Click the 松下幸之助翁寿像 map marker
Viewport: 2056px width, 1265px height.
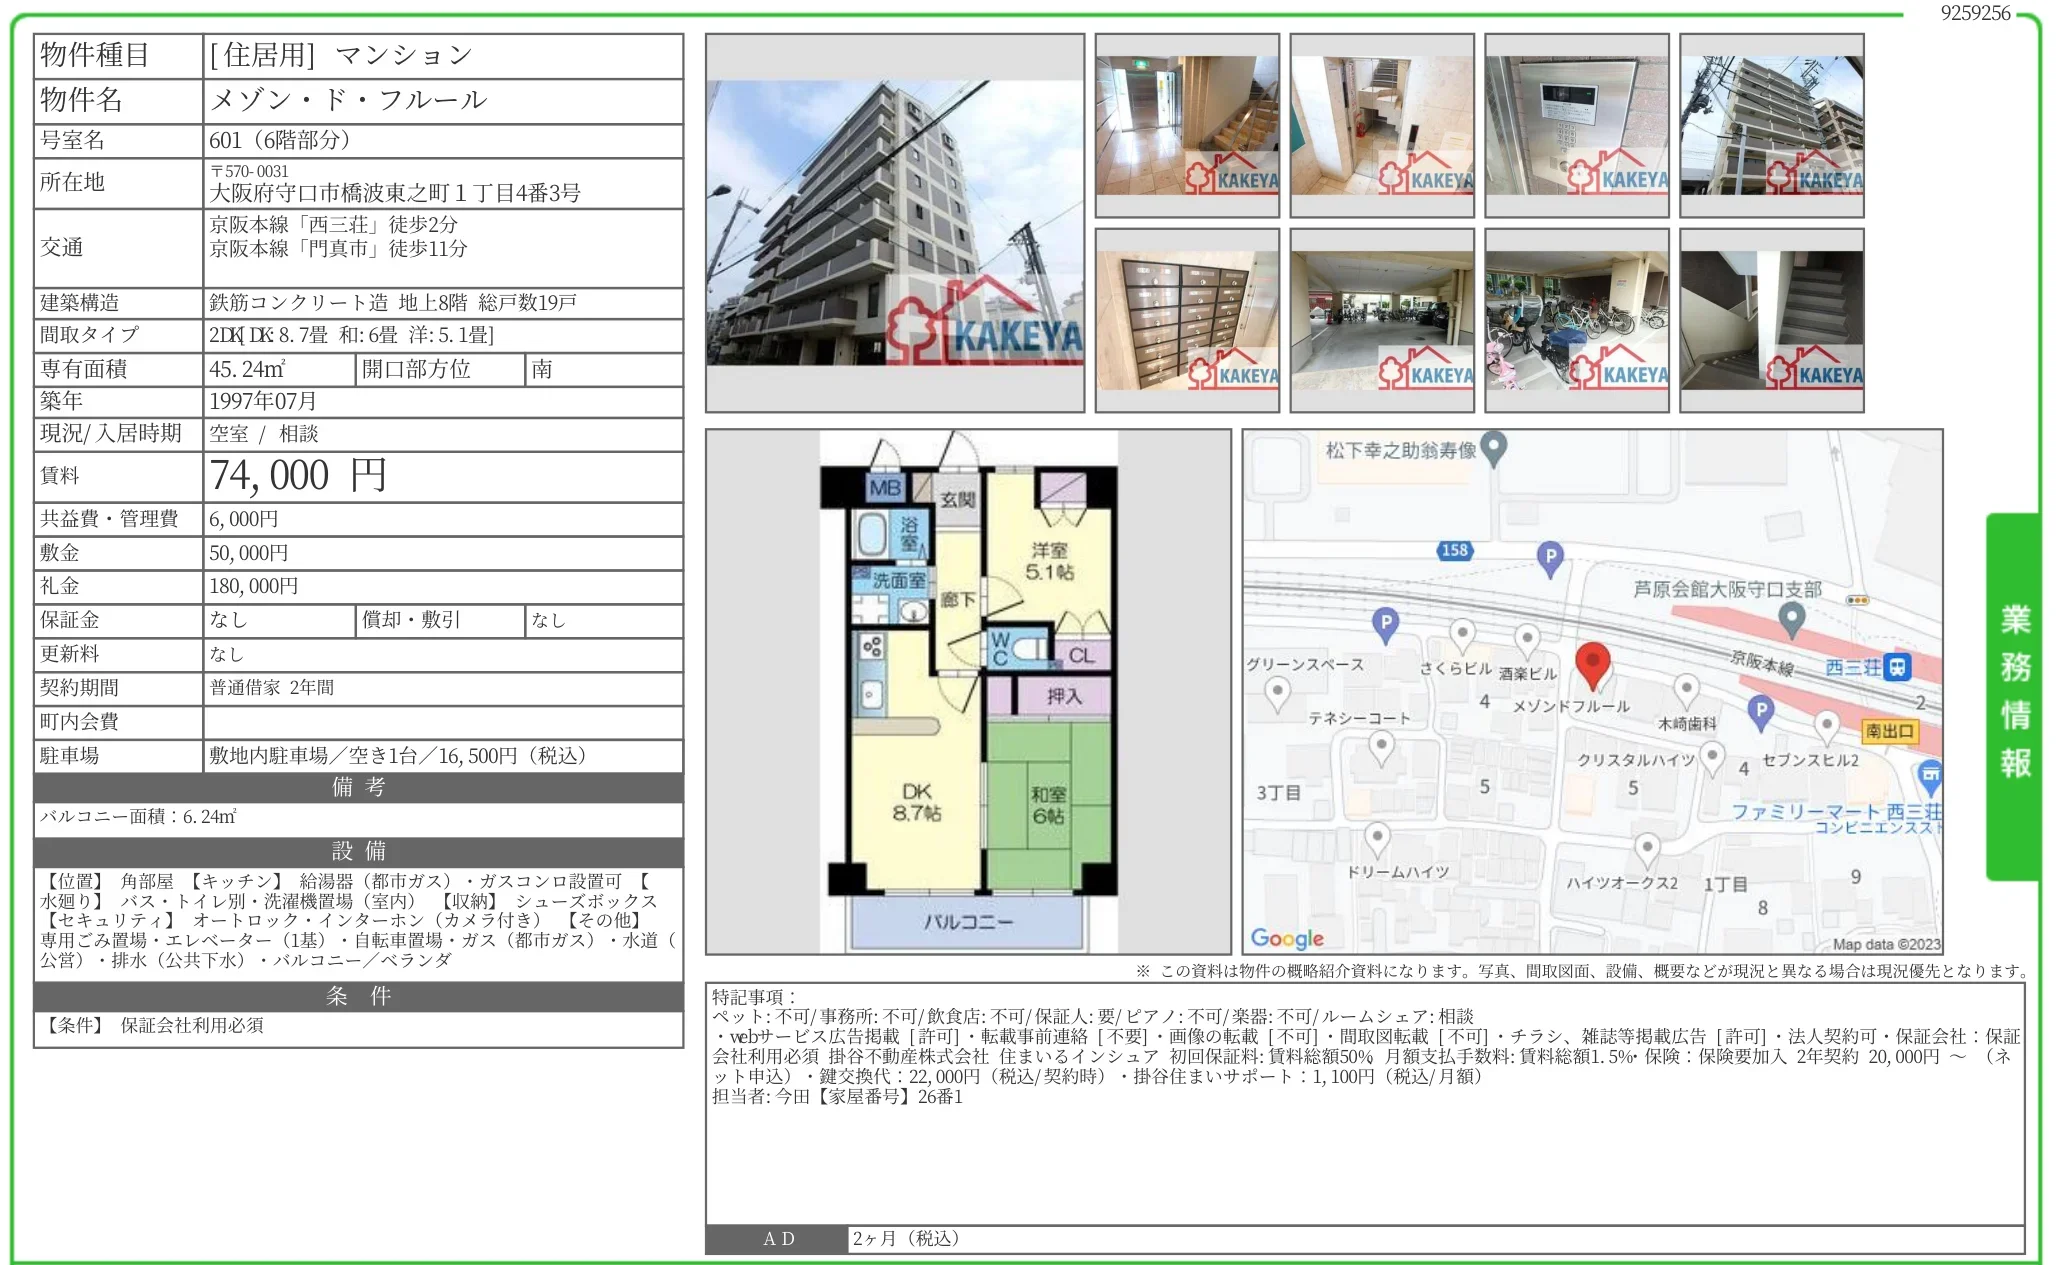coord(1493,447)
